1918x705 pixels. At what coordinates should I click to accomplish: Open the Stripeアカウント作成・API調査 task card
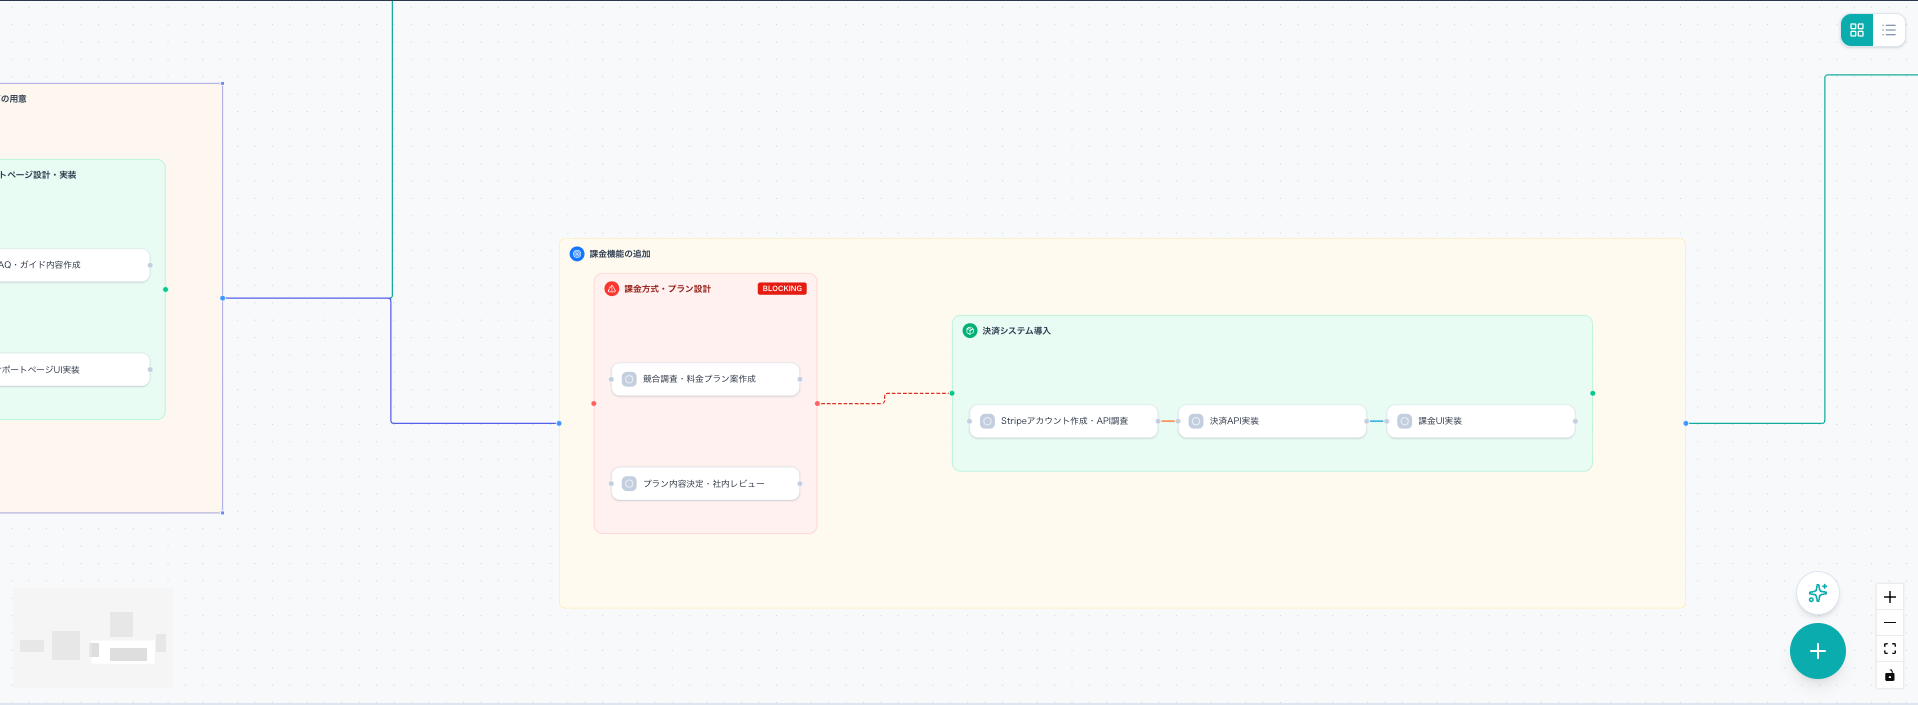(x=1063, y=421)
